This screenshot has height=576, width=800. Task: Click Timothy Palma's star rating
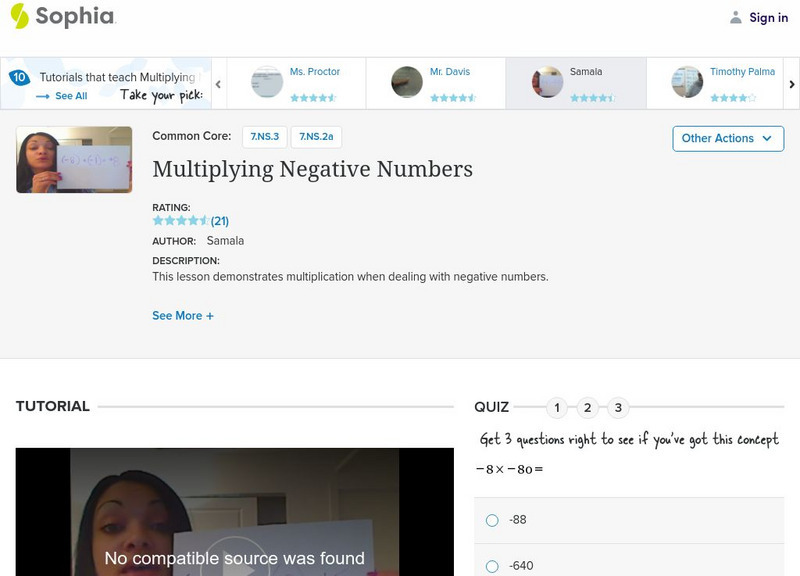(x=733, y=98)
